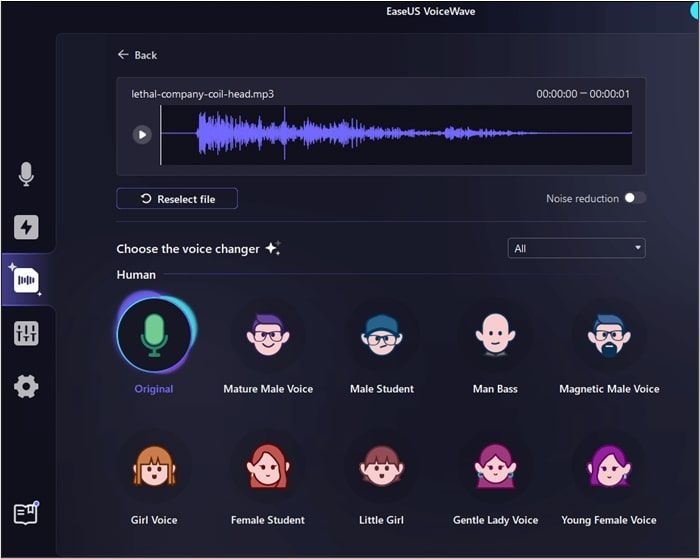
Task: Choose the Magnetic Male Voice avatar
Action: [609, 335]
